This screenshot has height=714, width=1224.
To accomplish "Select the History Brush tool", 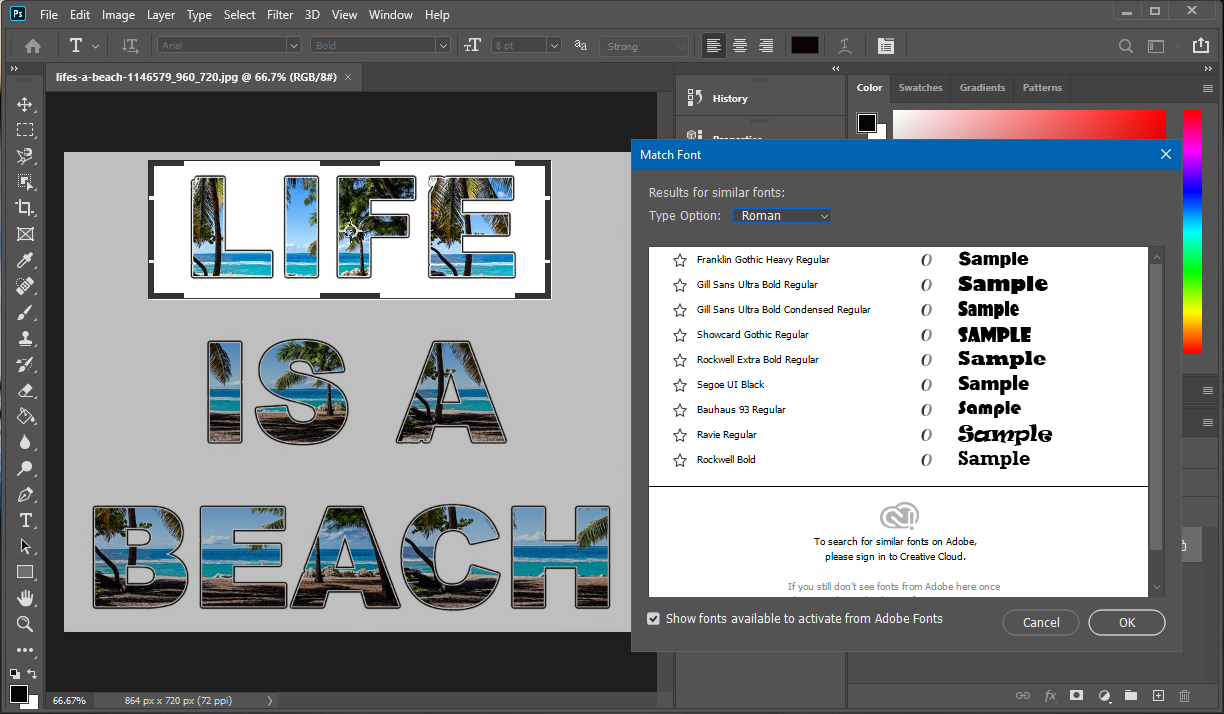I will tap(25, 364).
